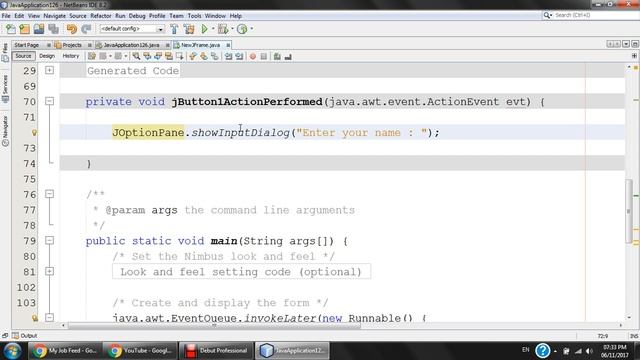Click the Build Project hammer icon
Image resolution: width=640 pixels, height=360 pixels.
(174, 29)
